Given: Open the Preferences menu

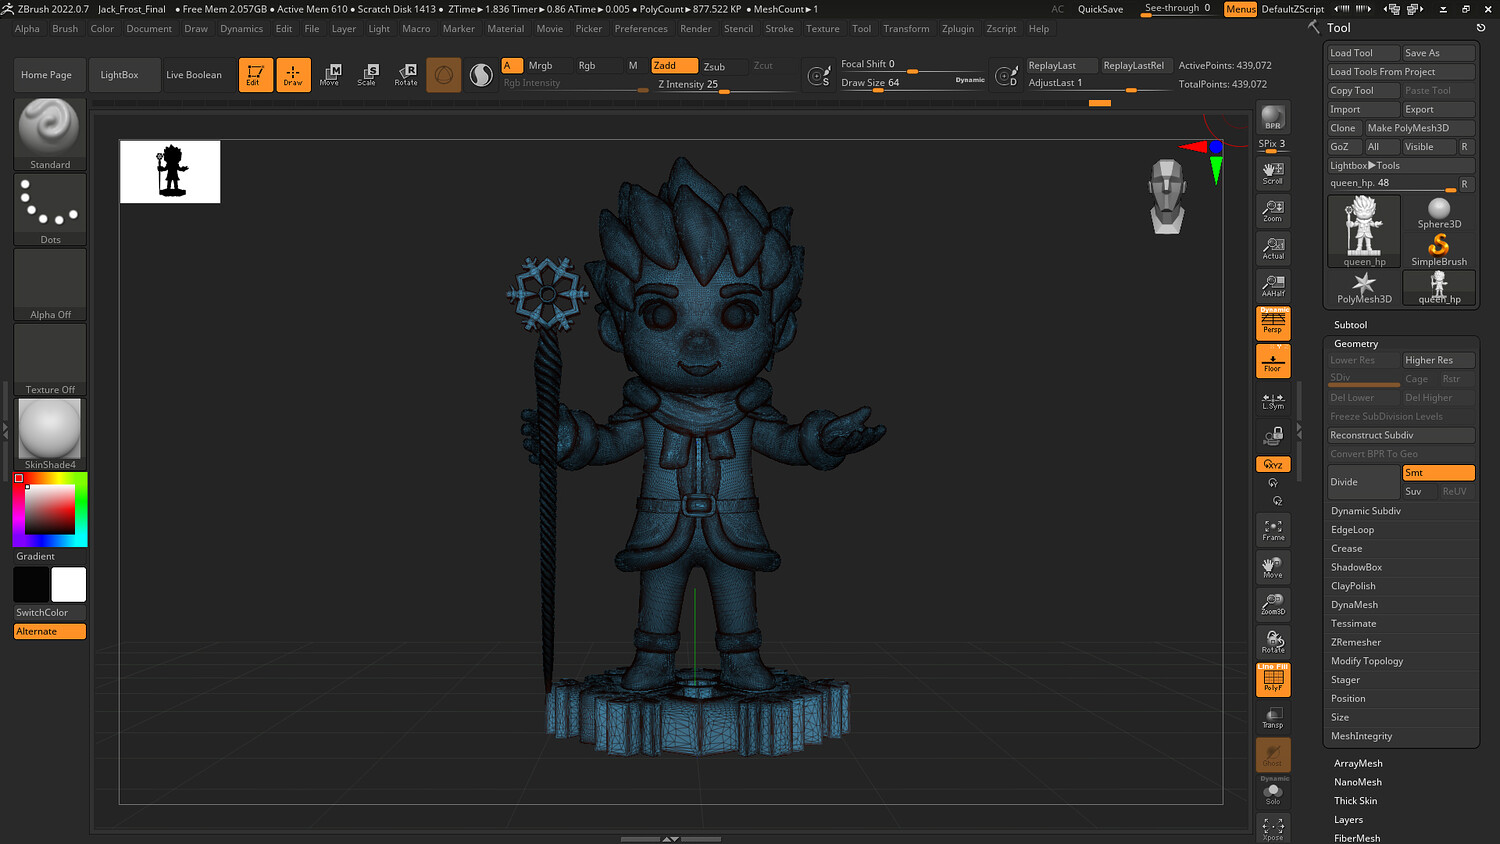Looking at the screenshot, I should [641, 29].
